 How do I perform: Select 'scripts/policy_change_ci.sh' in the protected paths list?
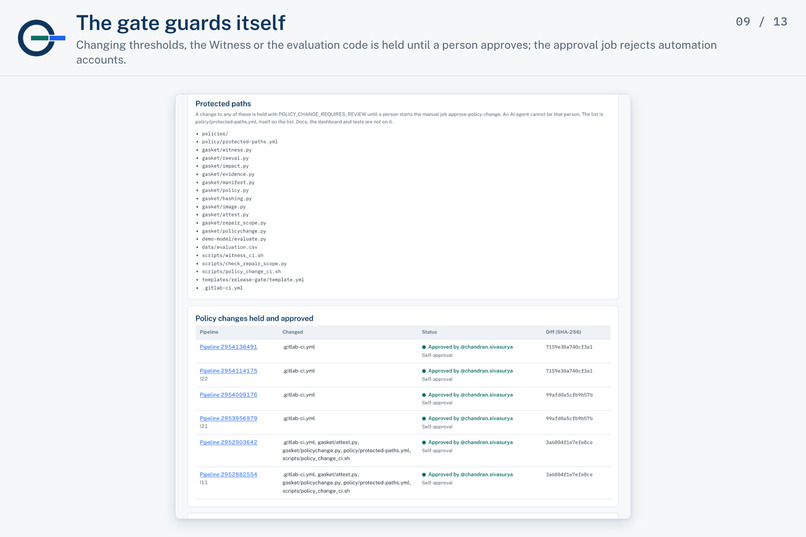242,271
